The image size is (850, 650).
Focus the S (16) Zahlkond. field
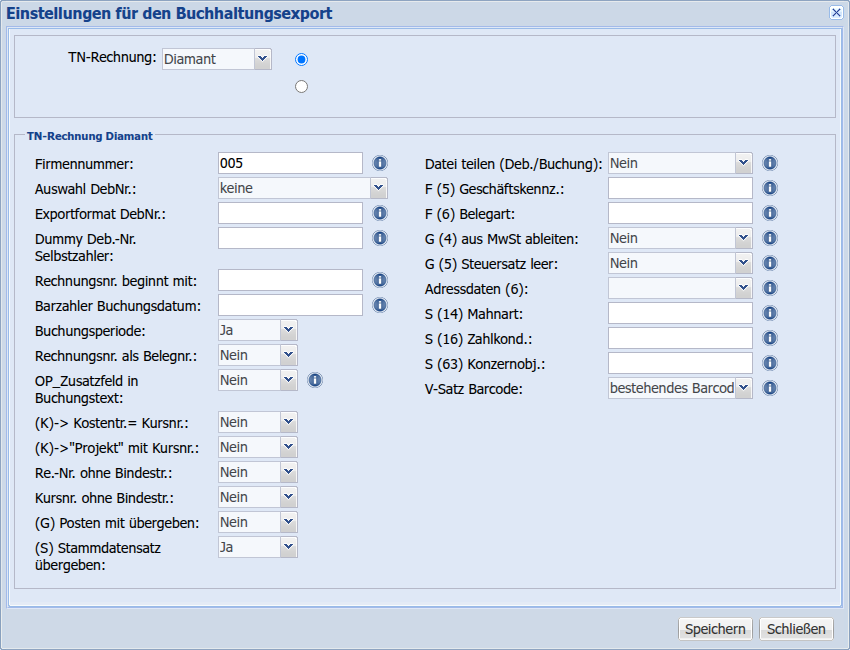point(680,338)
